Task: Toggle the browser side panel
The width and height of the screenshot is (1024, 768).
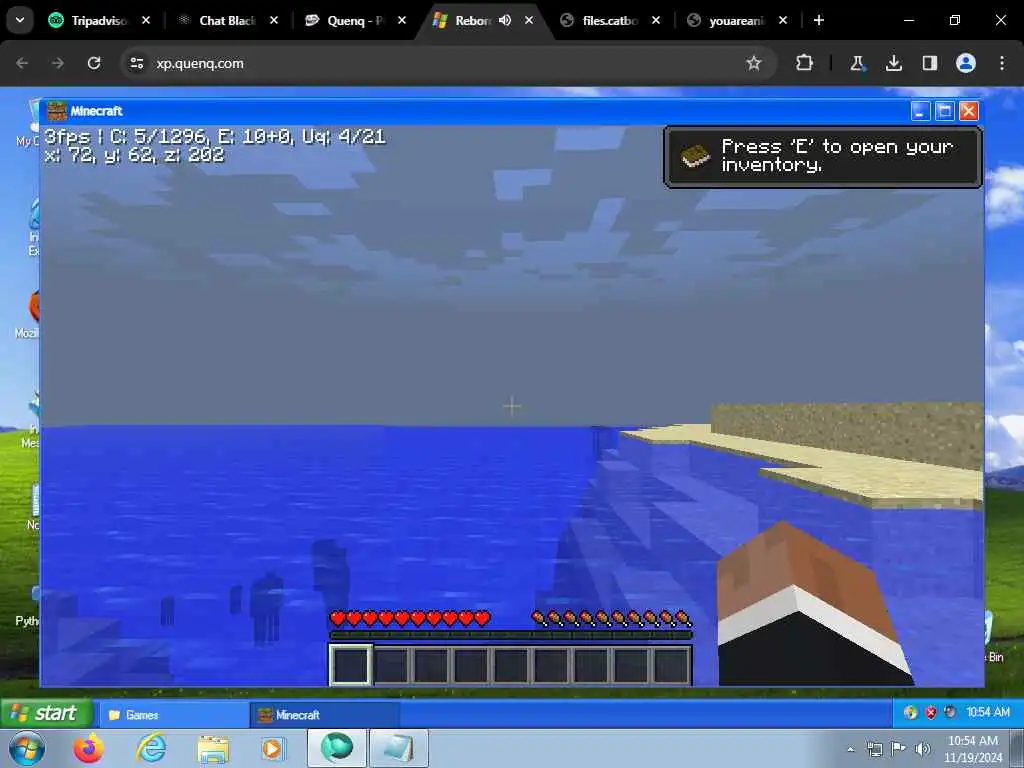Action: click(929, 63)
